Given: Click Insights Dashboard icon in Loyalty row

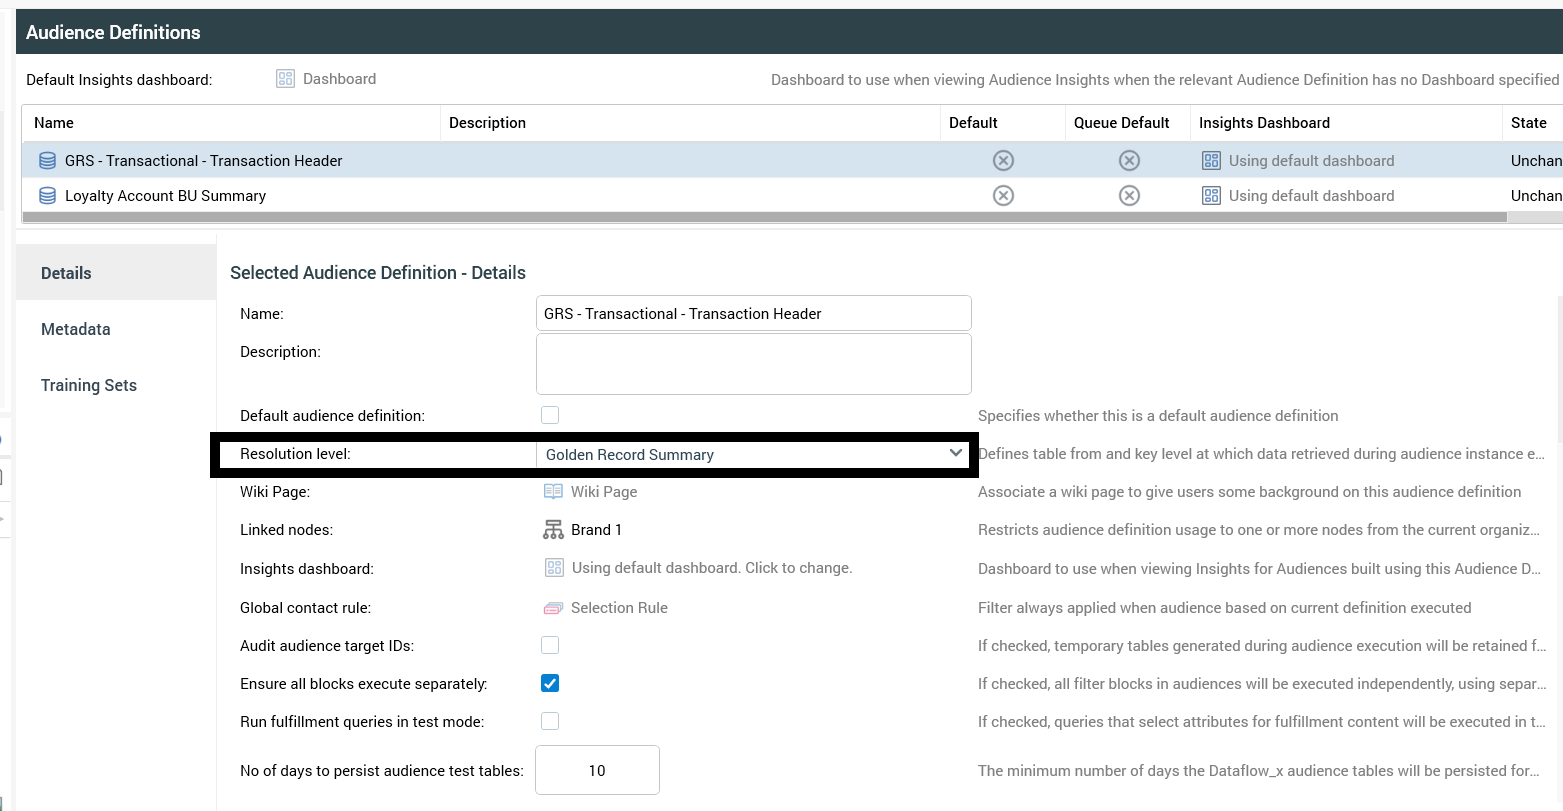Looking at the screenshot, I should tap(1211, 196).
